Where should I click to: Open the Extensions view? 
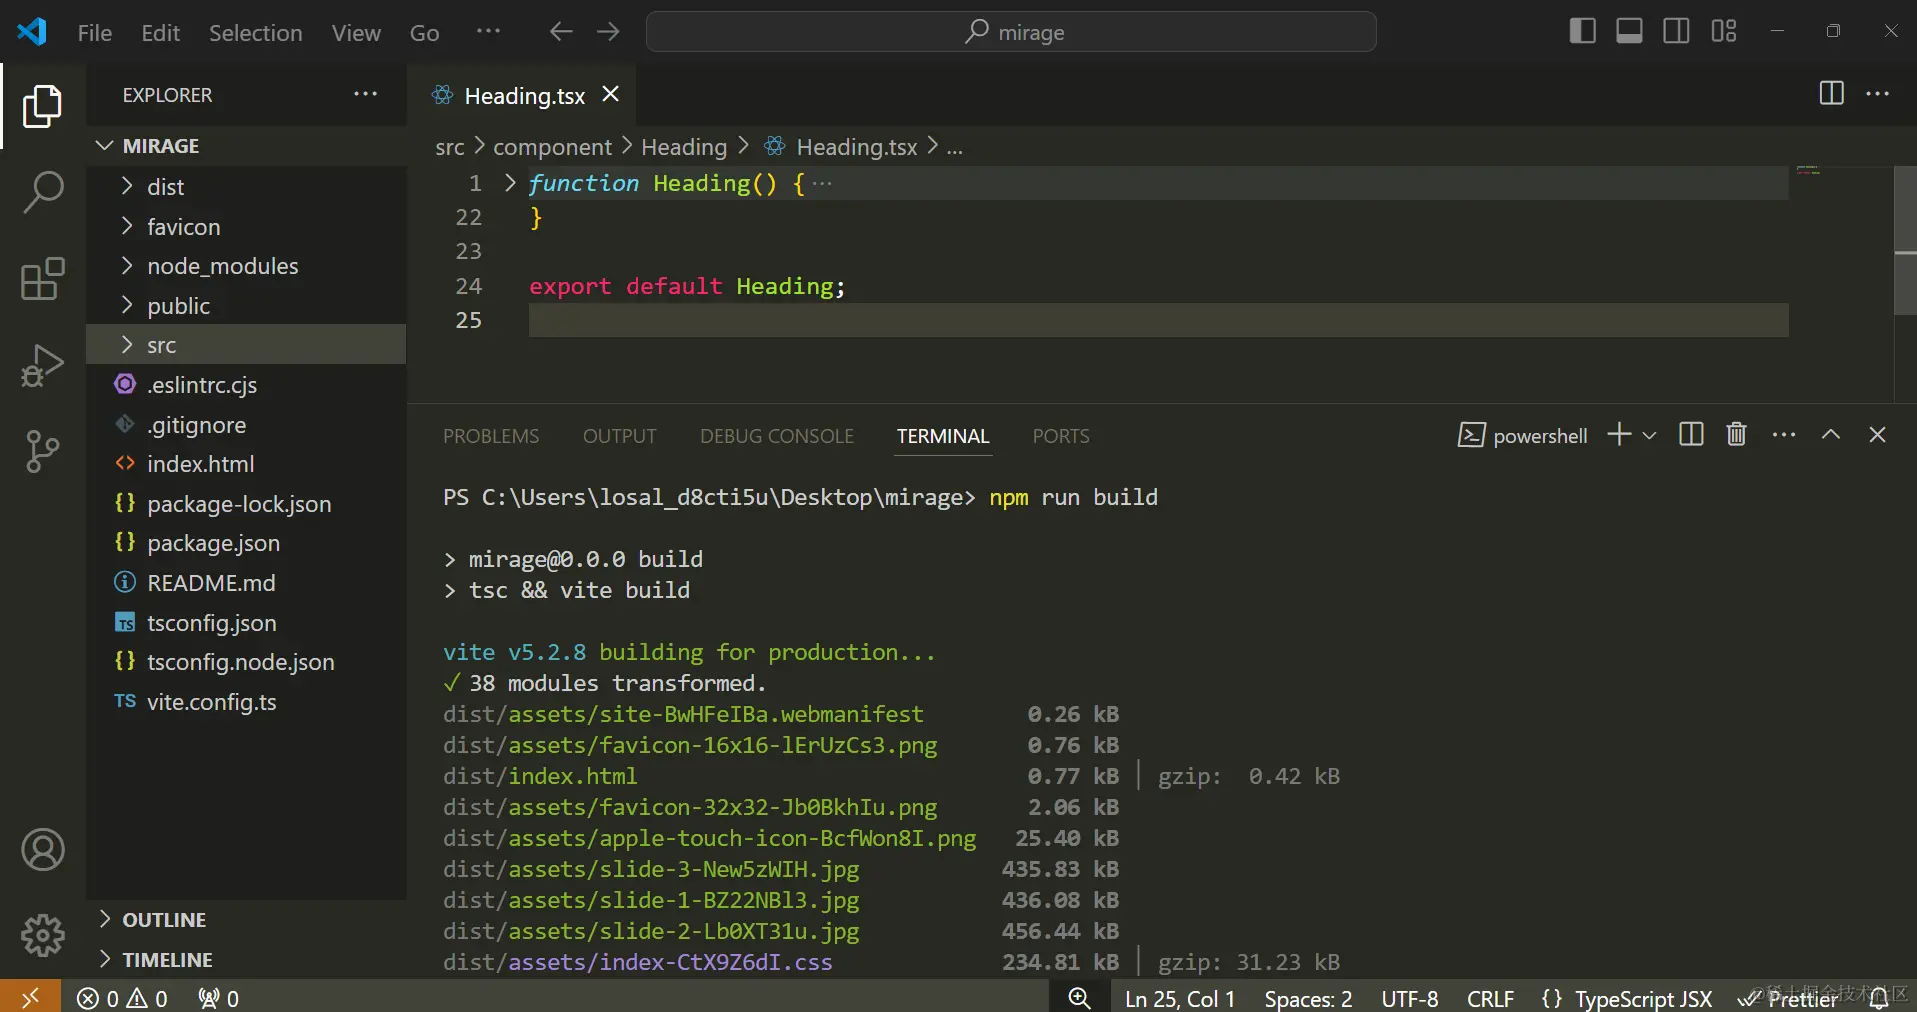42,279
